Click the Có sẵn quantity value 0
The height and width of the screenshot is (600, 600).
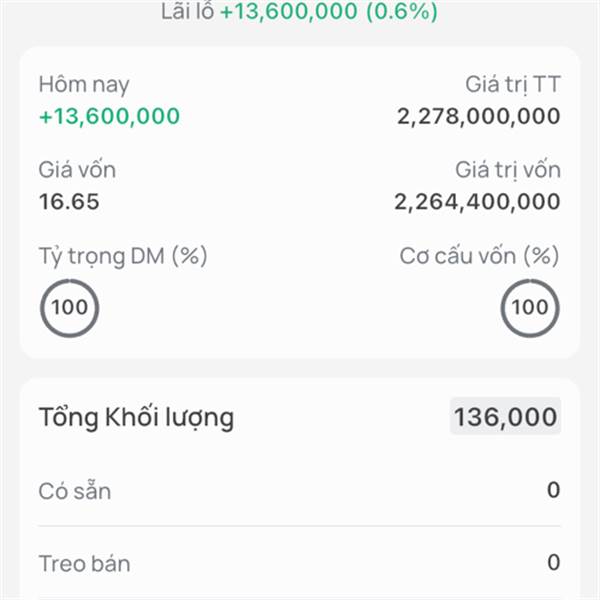tap(553, 491)
